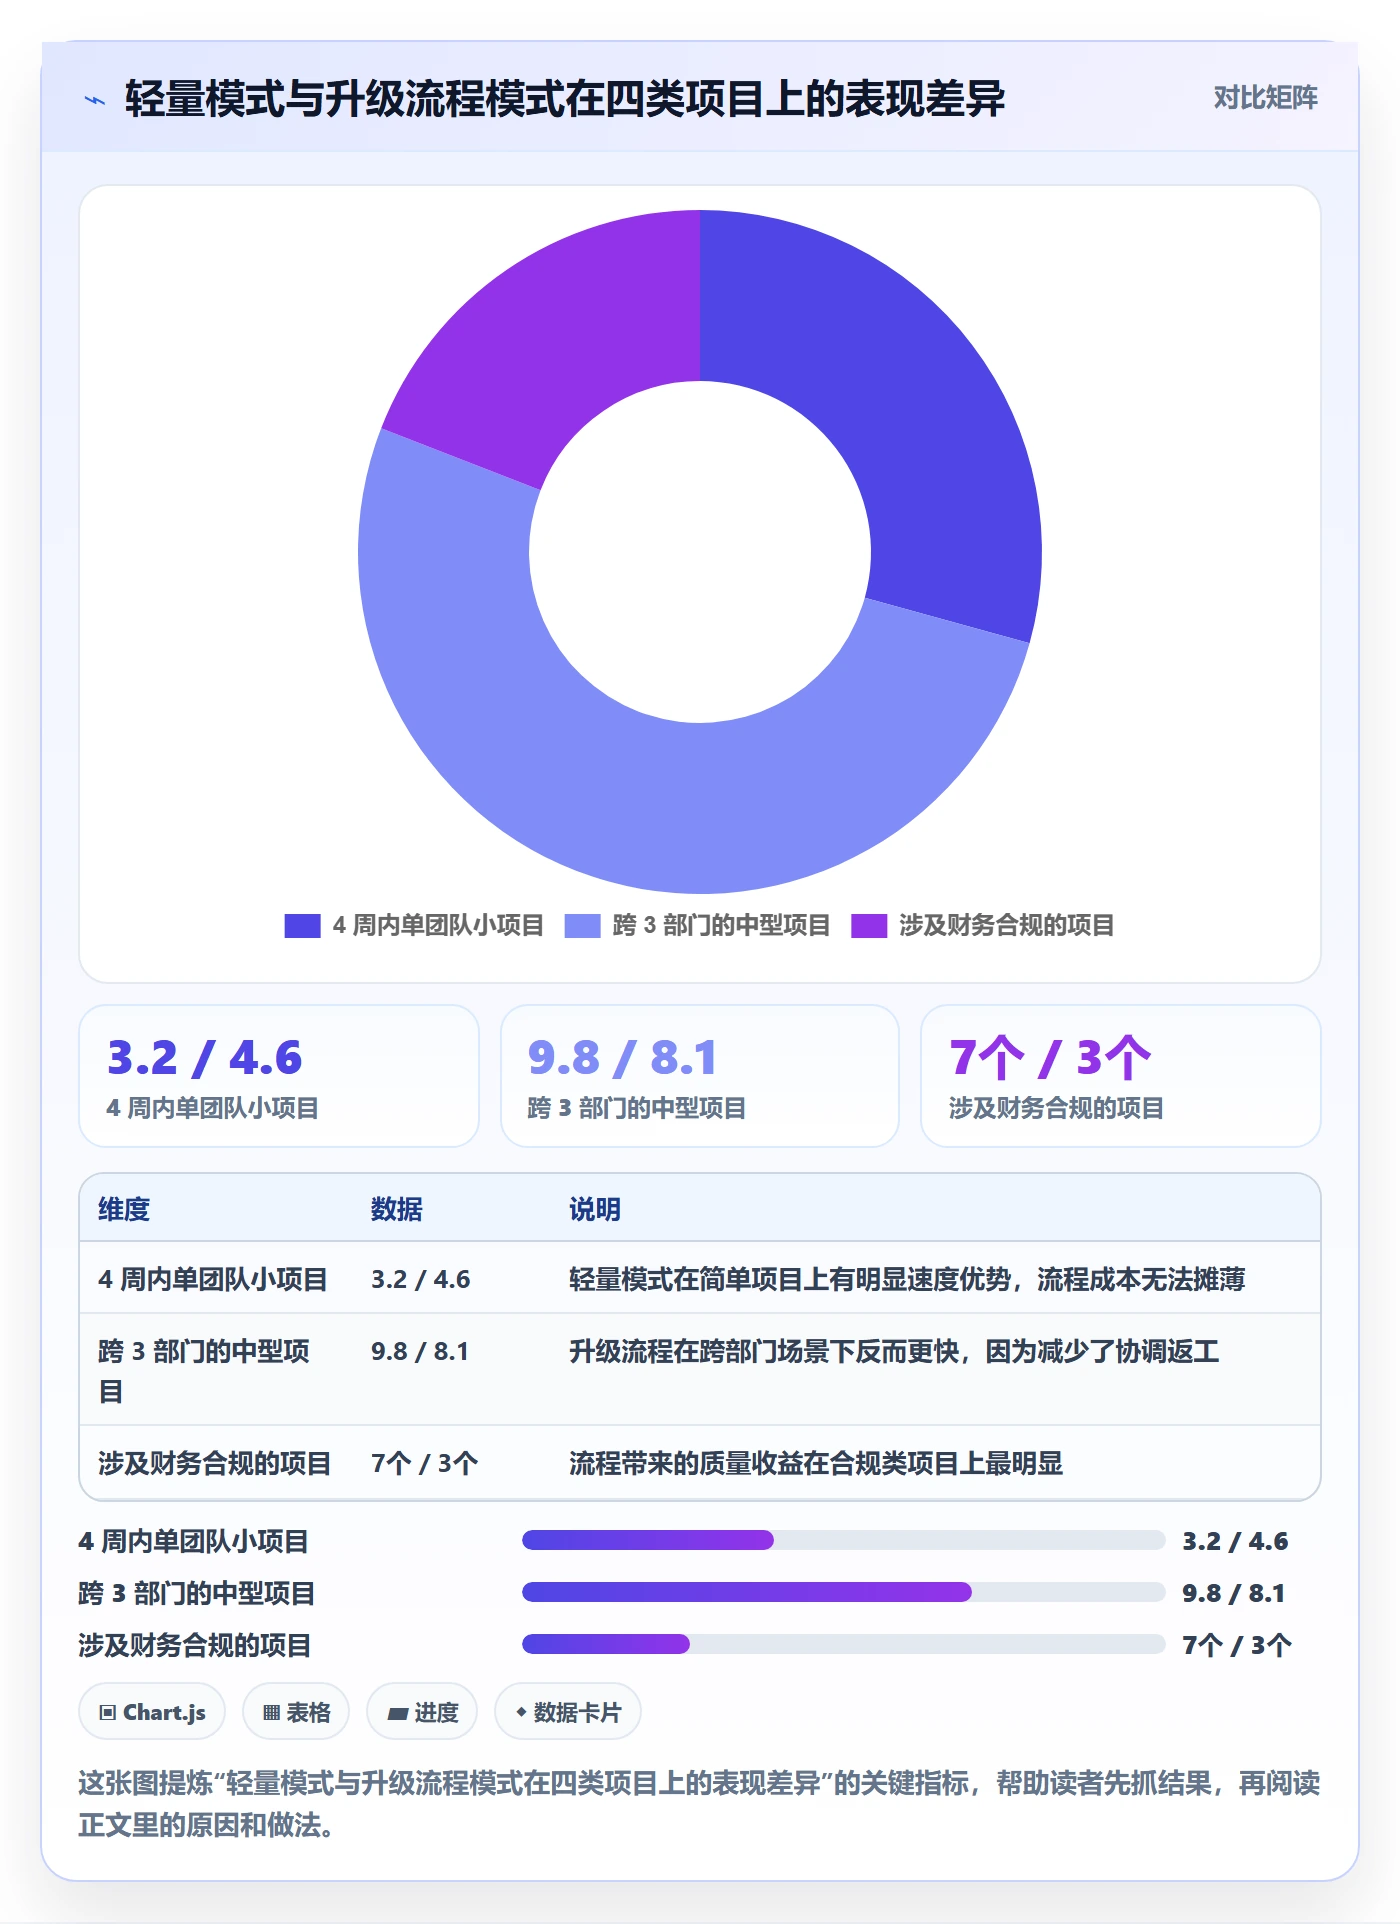Click the card title 轻量模式与升级流程模式在四类项目上的表现差异

click(x=565, y=99)
